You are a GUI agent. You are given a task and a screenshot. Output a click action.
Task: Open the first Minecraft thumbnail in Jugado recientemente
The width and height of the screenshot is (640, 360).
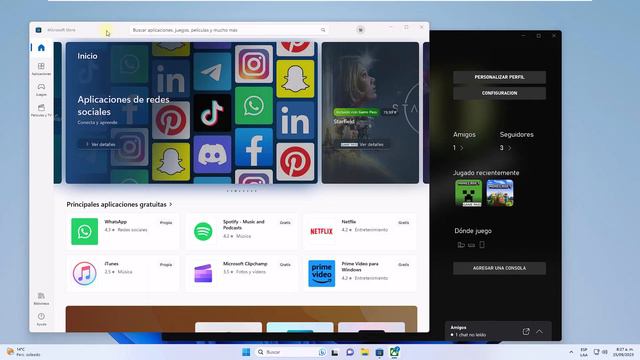coord(468,193)
